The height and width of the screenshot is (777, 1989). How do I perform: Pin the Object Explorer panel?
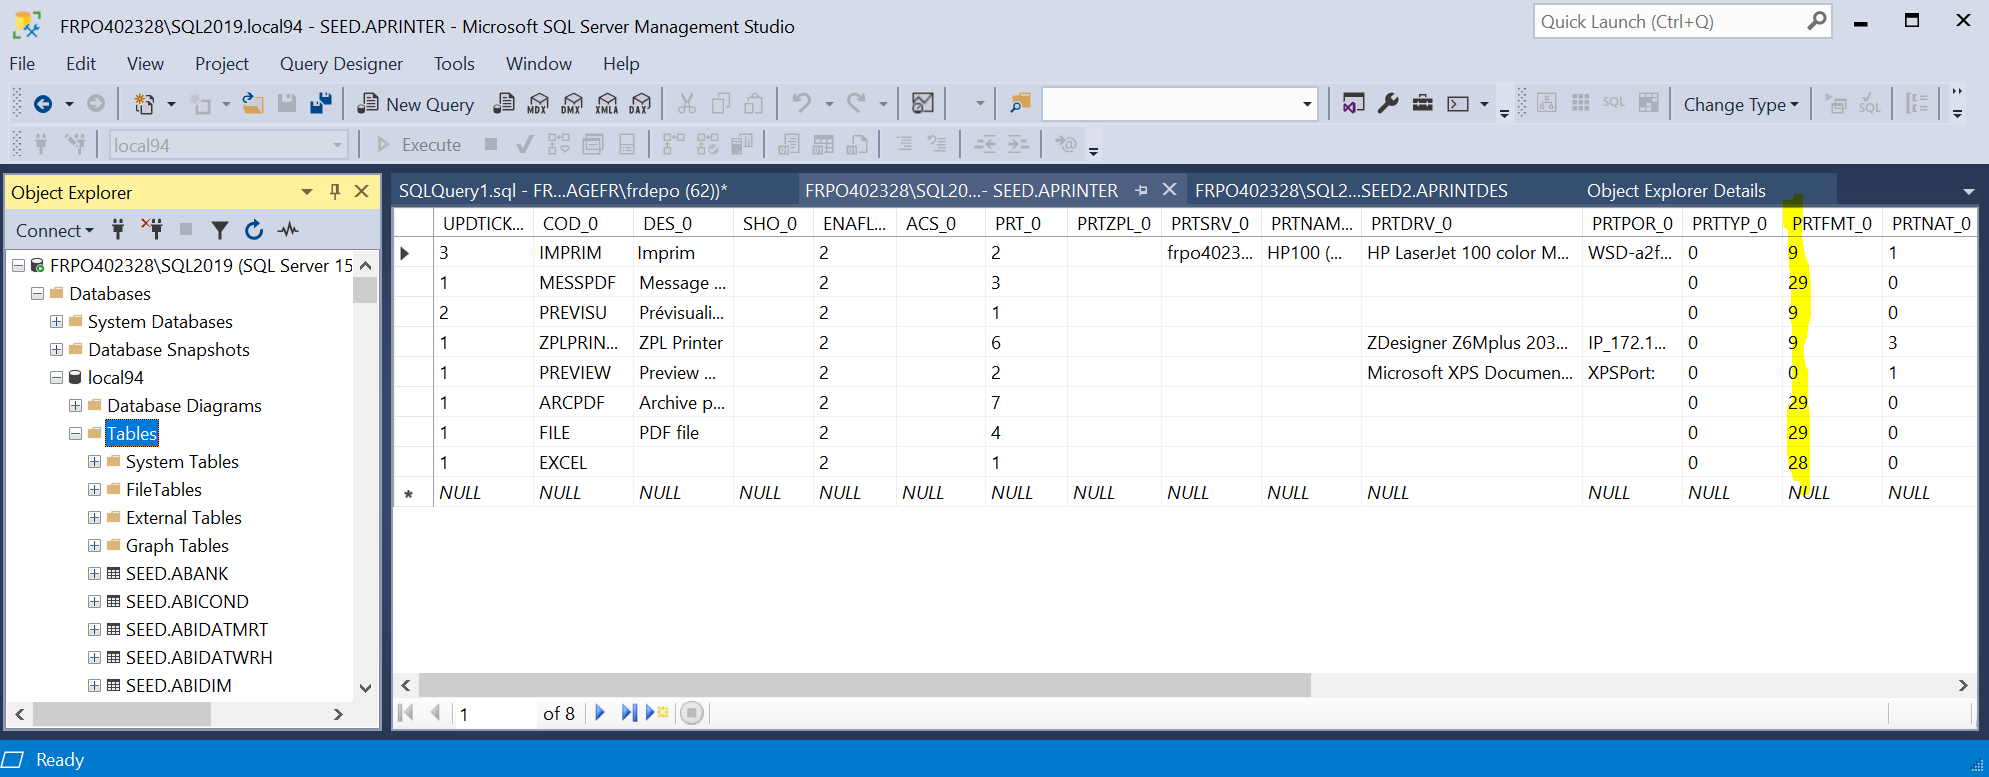335,191
